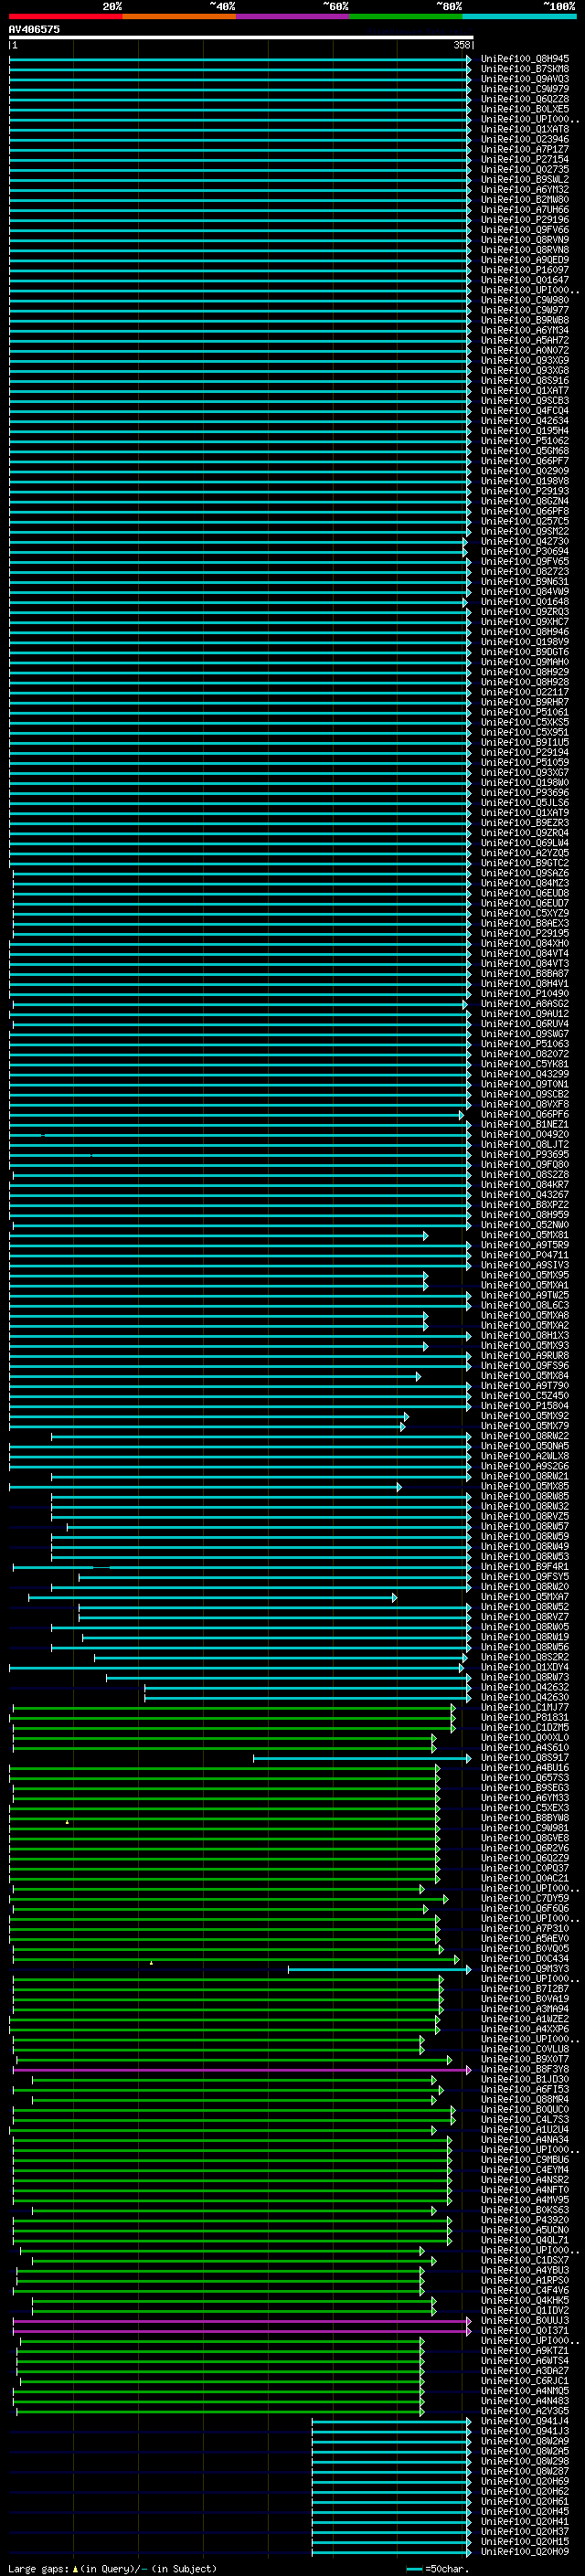This screenshot has width=585, height=2576.
Task: Open hit UniRef100_Q8H945
Action: click(525, 59)
